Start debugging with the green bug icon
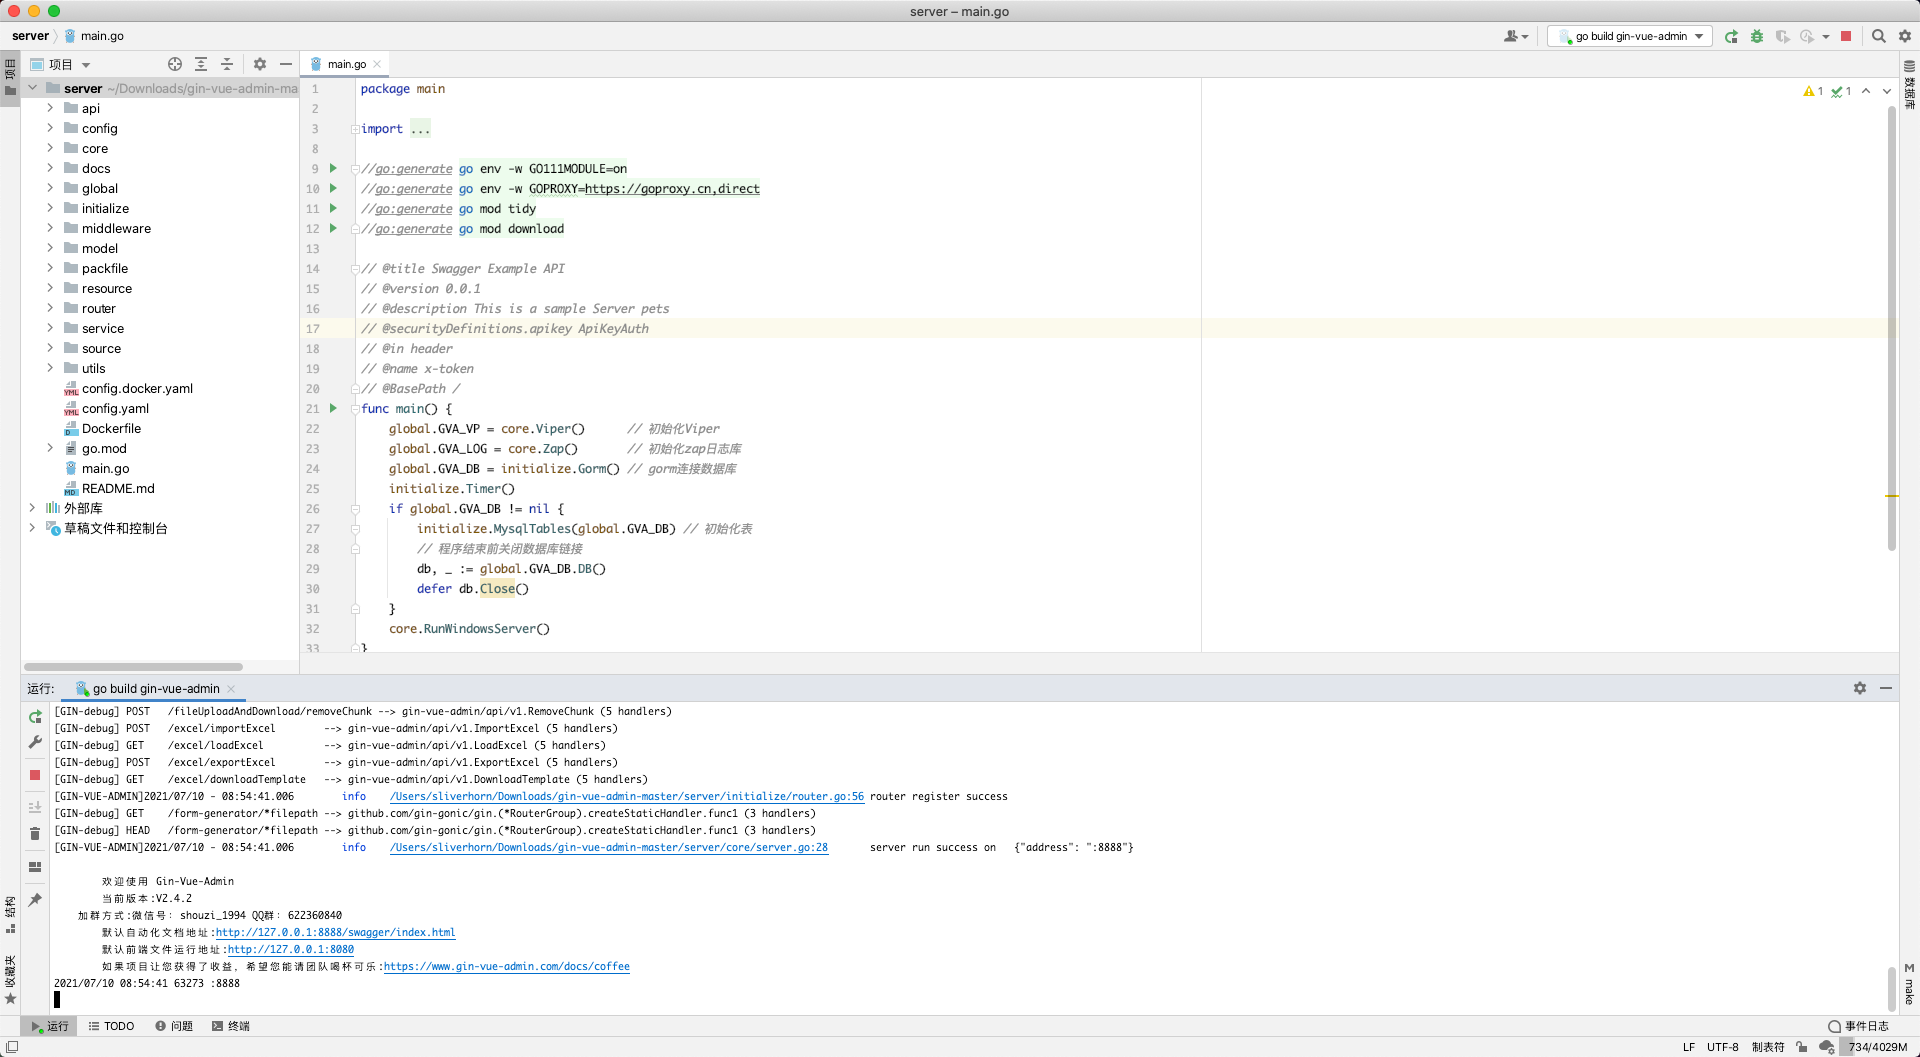 [x=1757, y=36]
